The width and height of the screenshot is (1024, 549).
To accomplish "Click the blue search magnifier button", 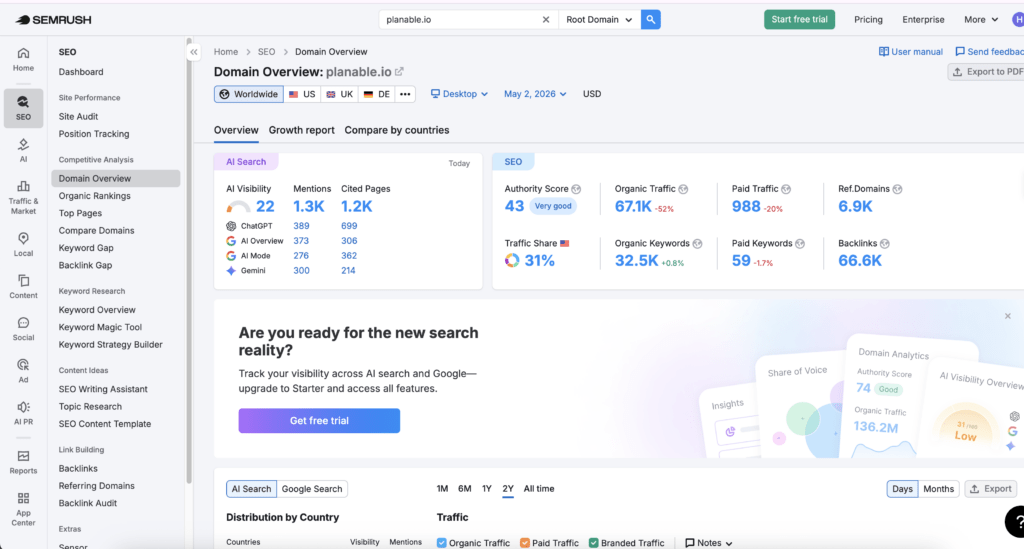I will 650,20.
